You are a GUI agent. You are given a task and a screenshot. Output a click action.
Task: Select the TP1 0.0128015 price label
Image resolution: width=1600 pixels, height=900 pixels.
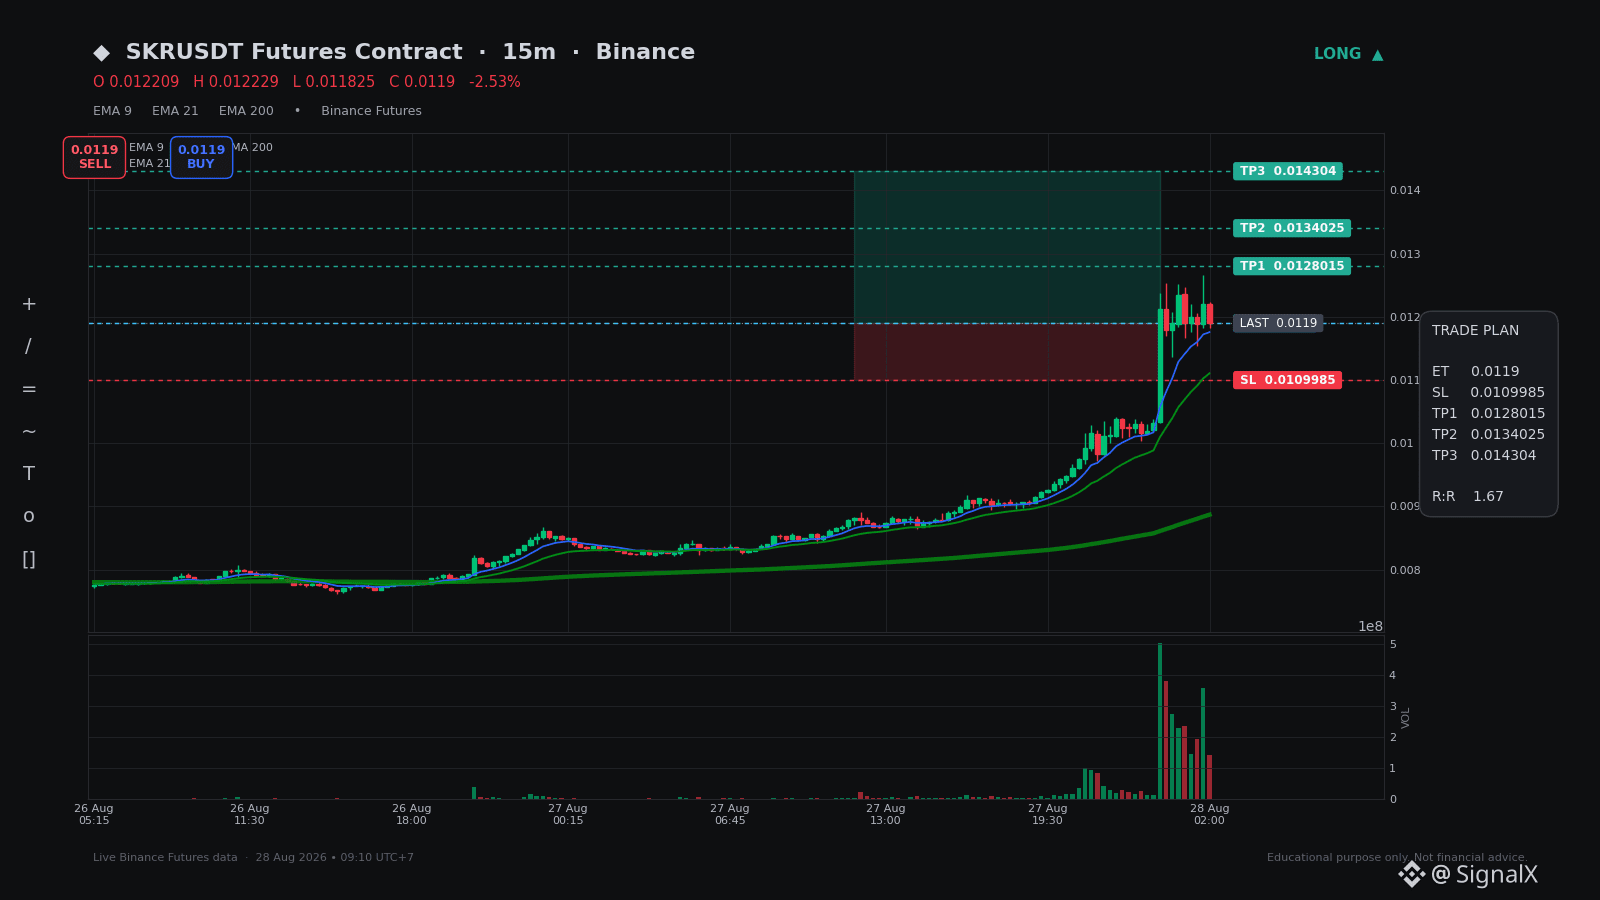(1292, 266)
